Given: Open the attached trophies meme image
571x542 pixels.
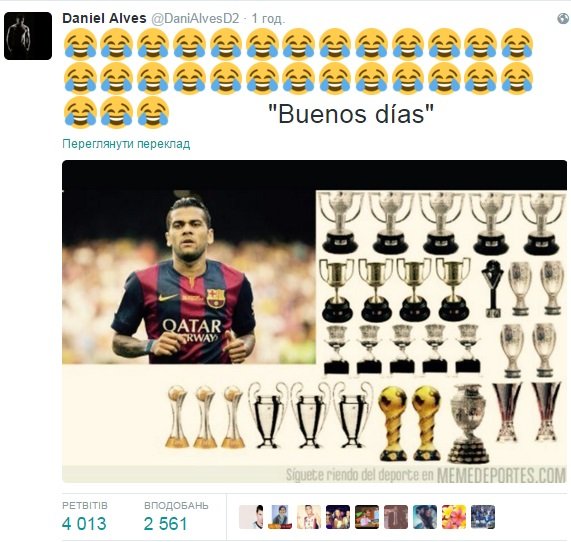Looking at the screenshot, I should 315,321.
